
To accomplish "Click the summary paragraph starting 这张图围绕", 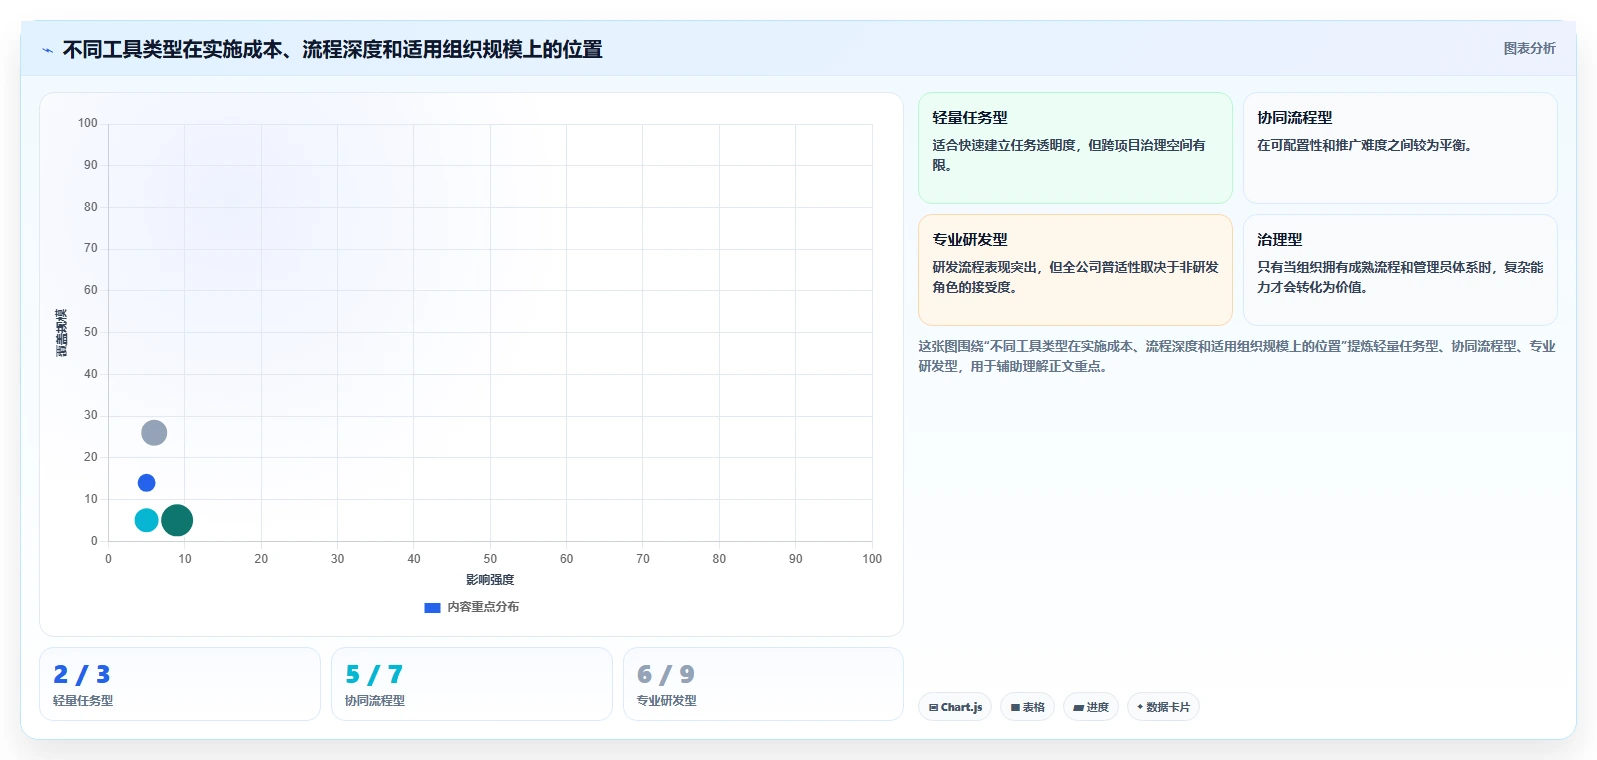I will pos(1237,356).
